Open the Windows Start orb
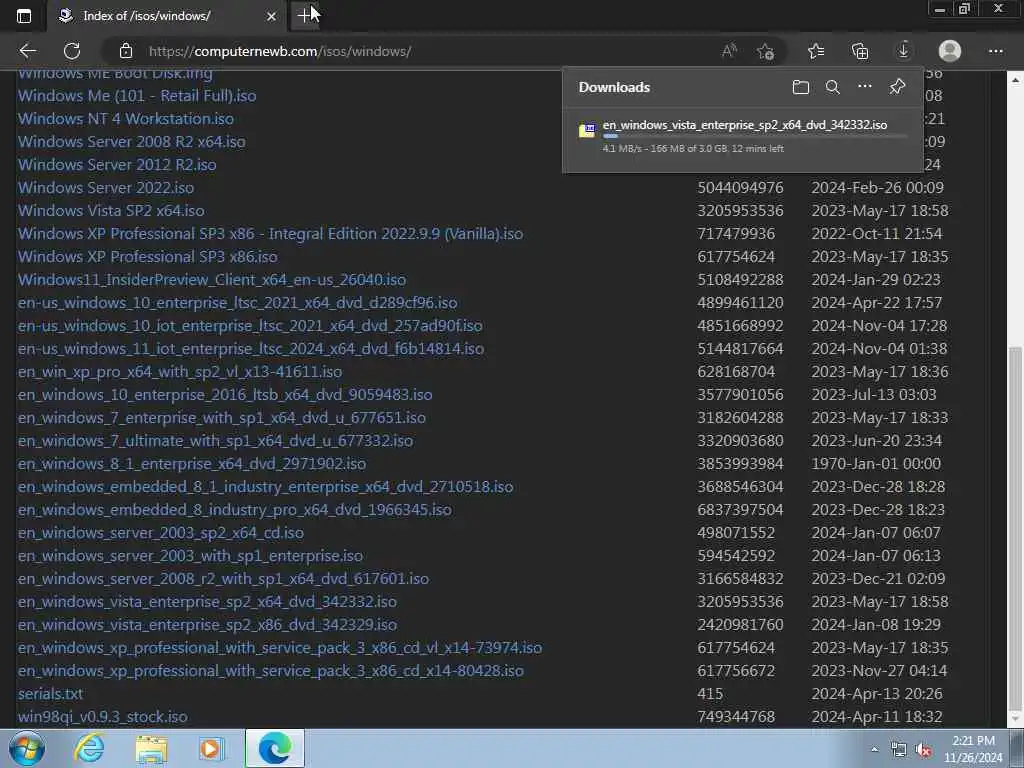 [x=27, y=748]
